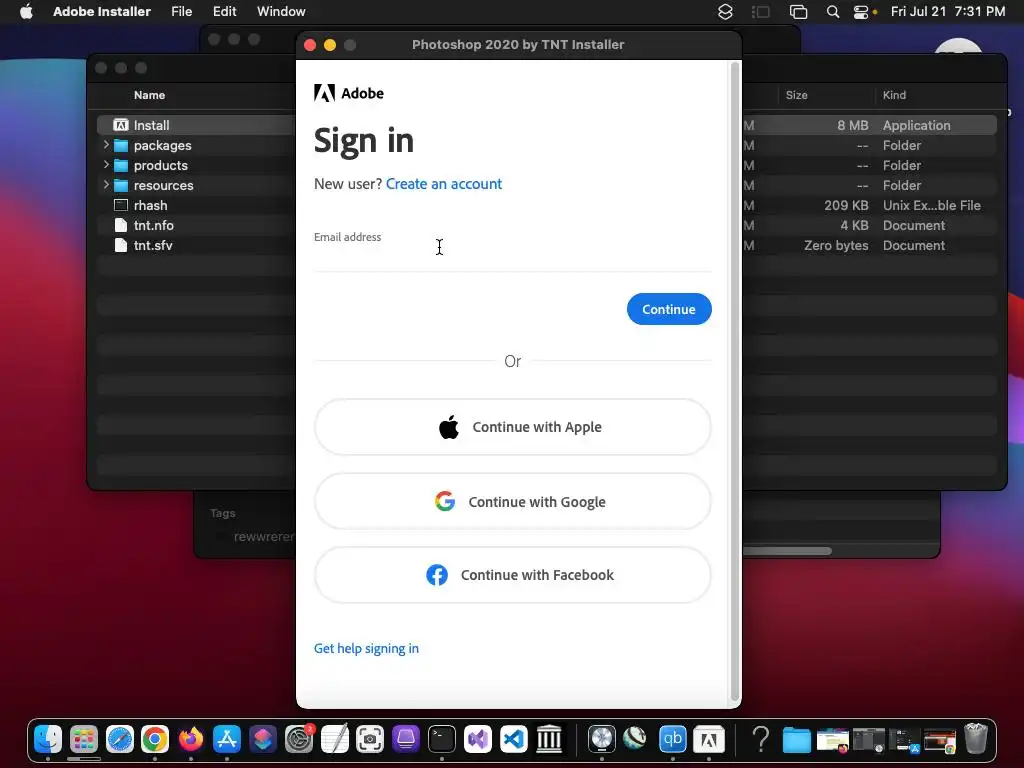
Task: Click the Adobe Installer dock icon
Action: pyautogui.click(x=709, y=739)
